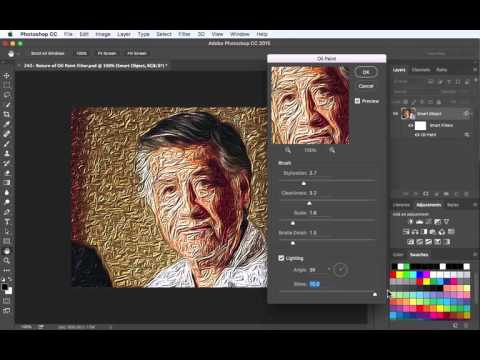
Task: Click the Shine value input field
Action: pos(314,284)
